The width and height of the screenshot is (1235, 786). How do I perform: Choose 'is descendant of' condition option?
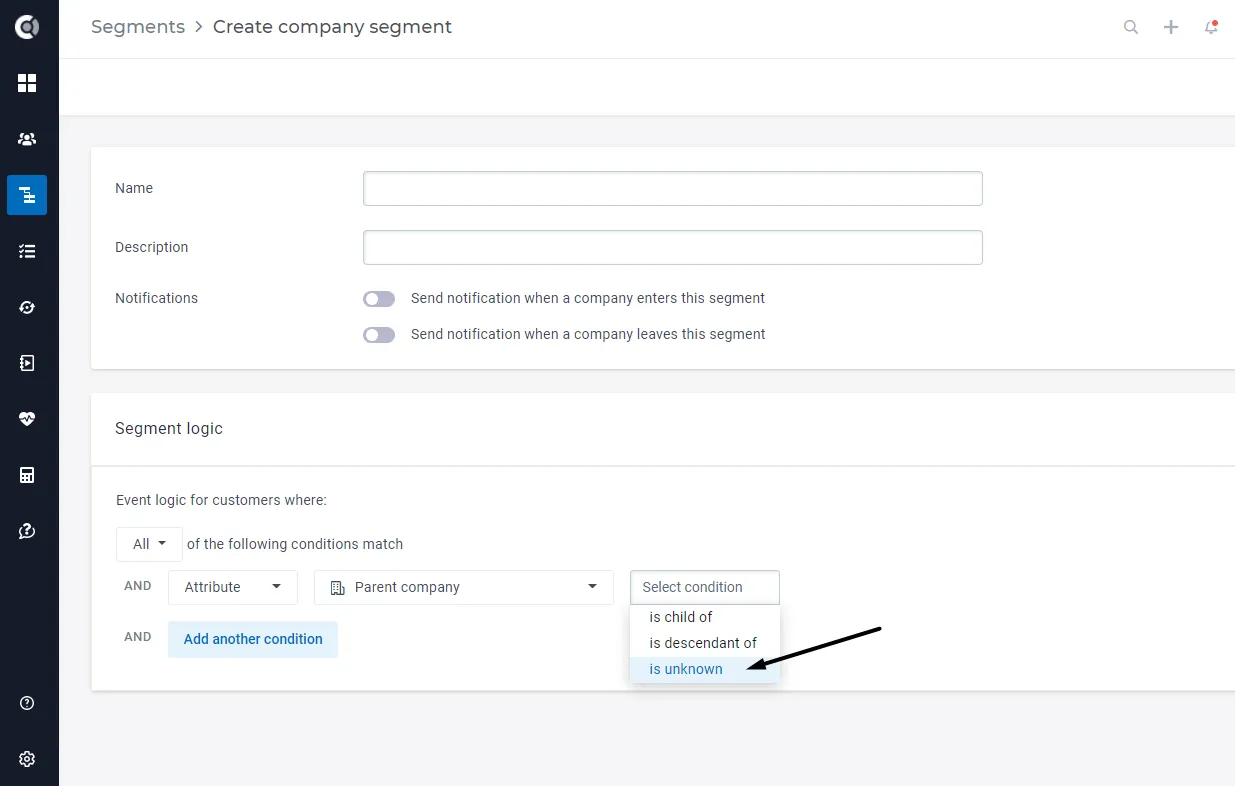(x=705, y=643)
